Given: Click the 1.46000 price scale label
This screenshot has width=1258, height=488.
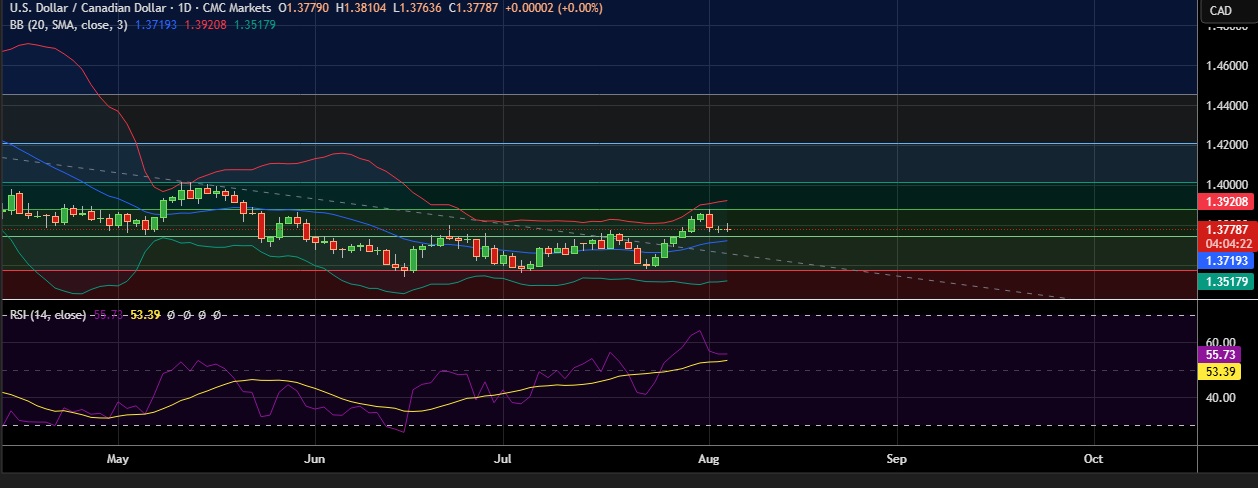Looking at the screenshot, I should pos(1226,66).
